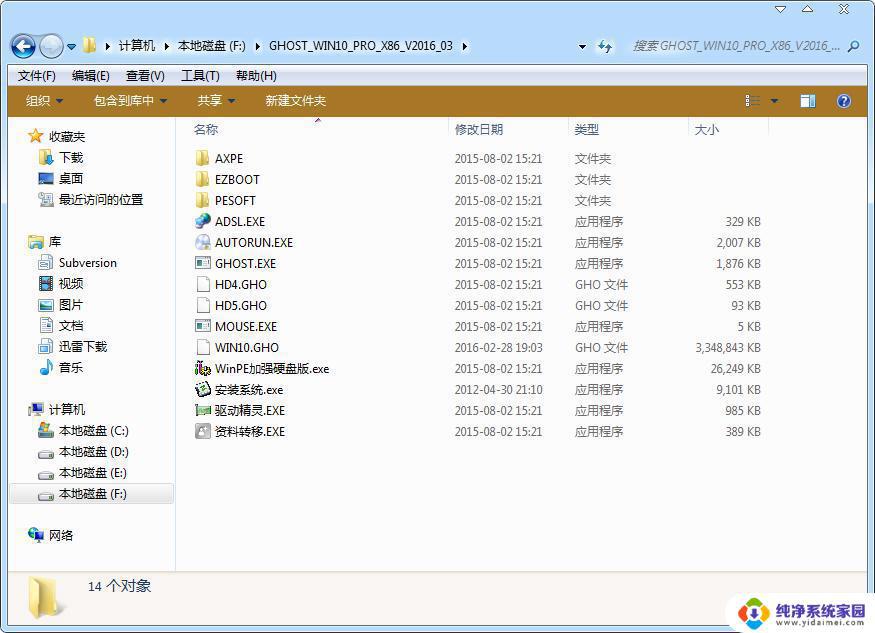Open 本地磁盘 (E:) drive
This screenshot has height=633, width=875.
point(93,473)
